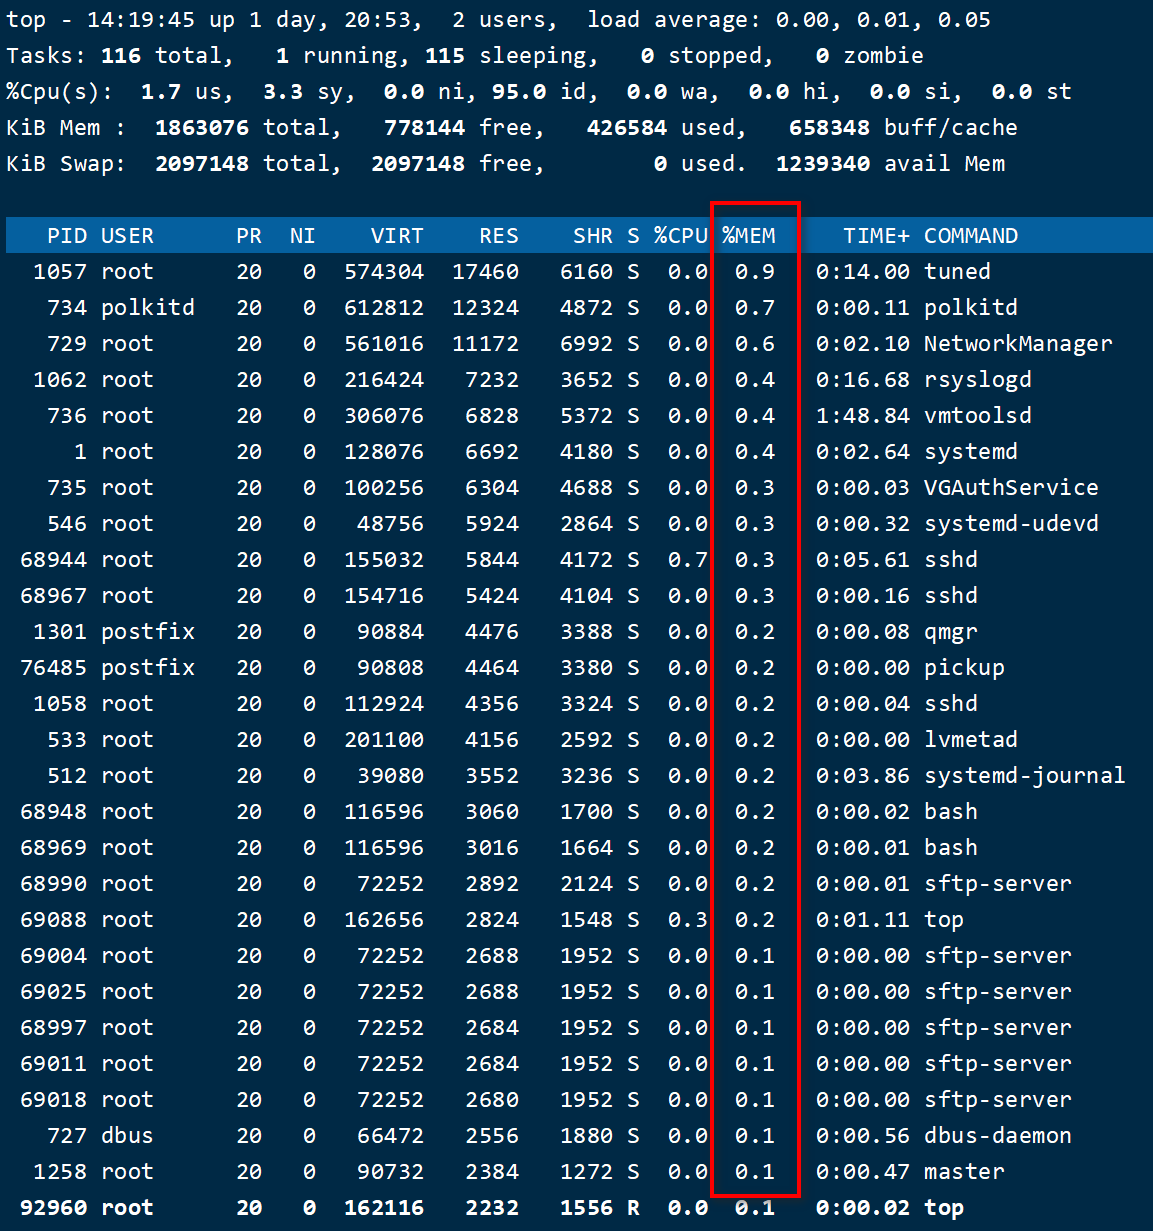Click the USER column header

[x=127, y=235]
